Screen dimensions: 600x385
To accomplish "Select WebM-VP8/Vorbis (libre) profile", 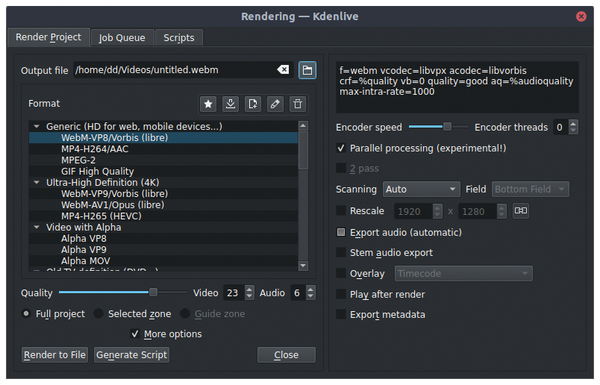I will coord(163,138).
